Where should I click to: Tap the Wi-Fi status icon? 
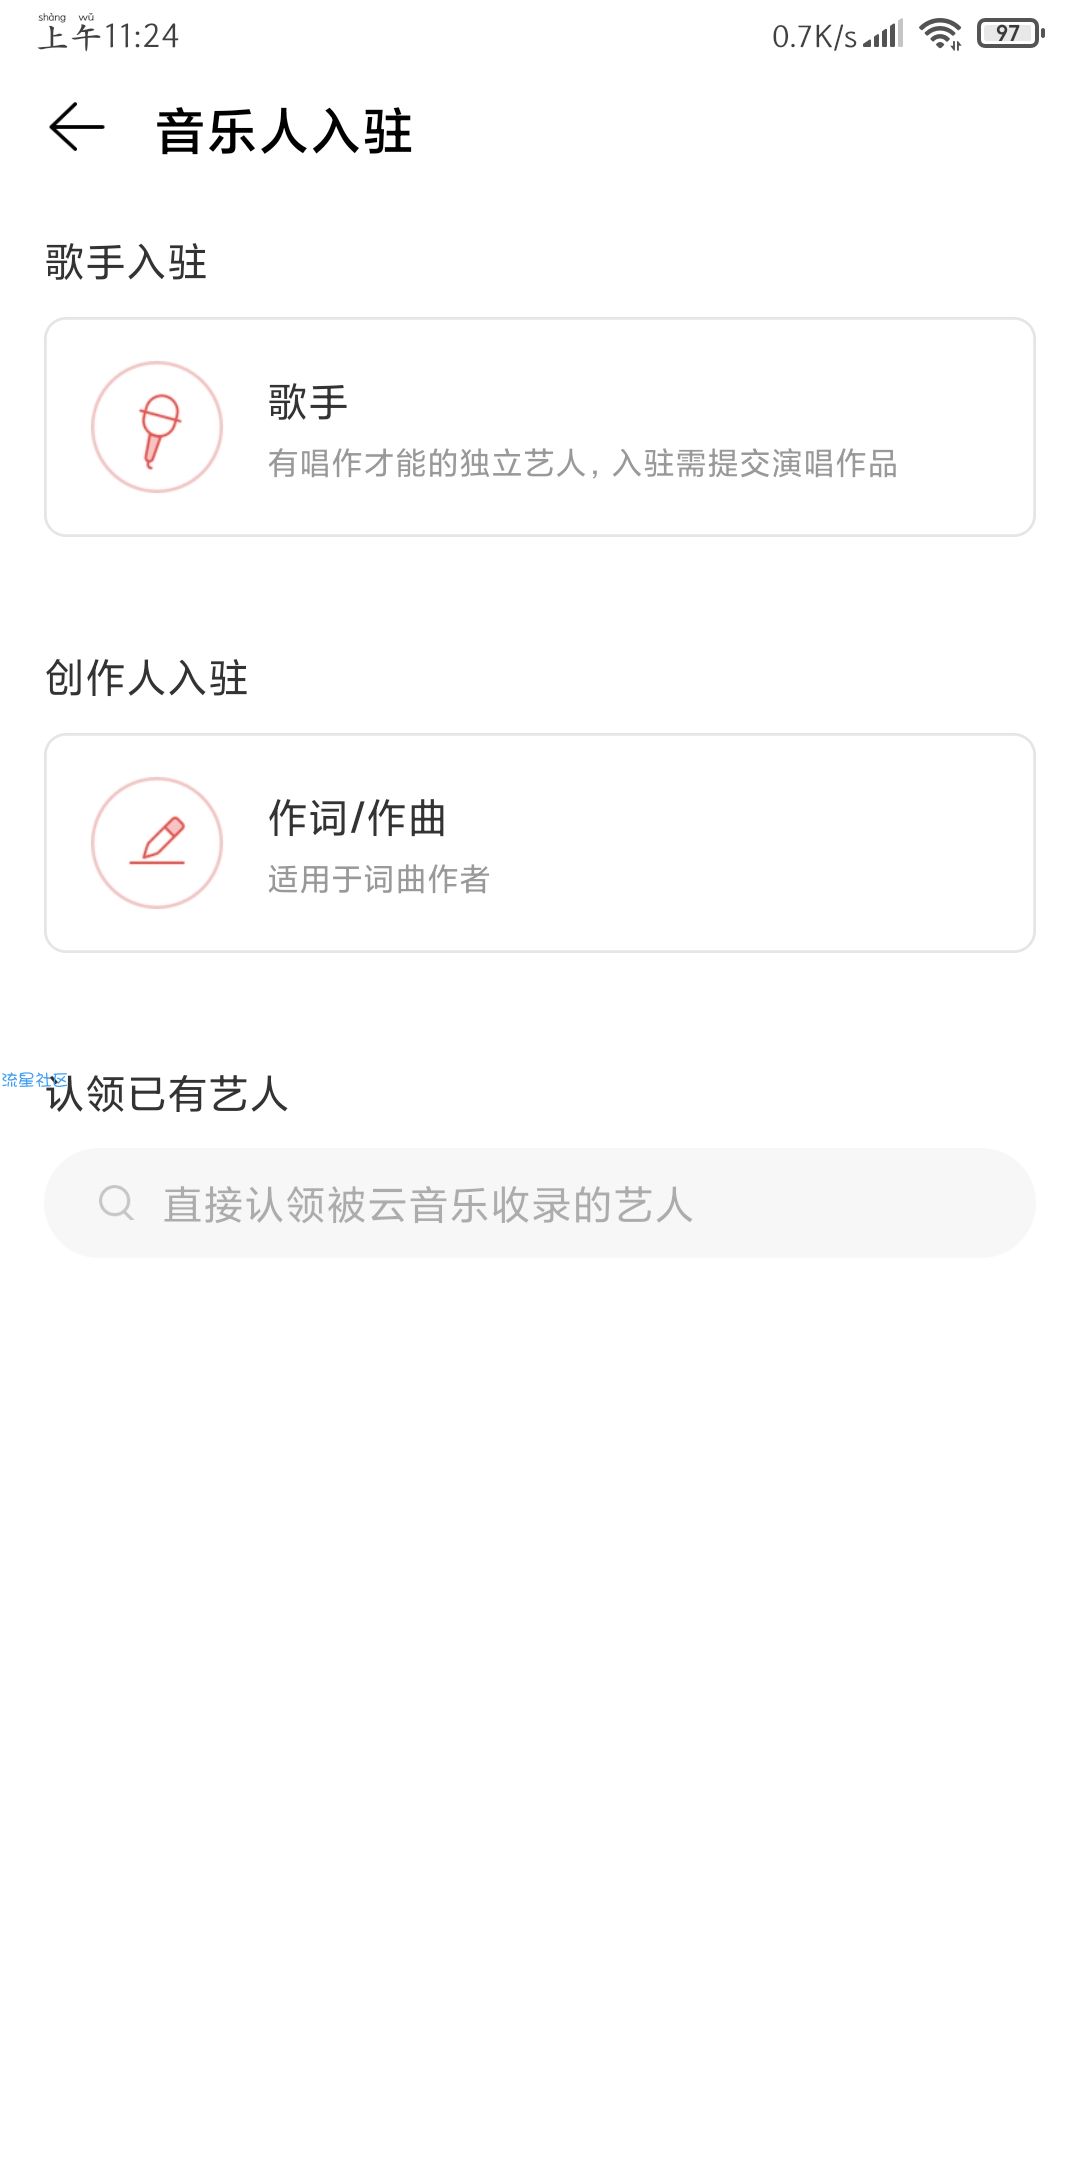[x=940, y=35]
